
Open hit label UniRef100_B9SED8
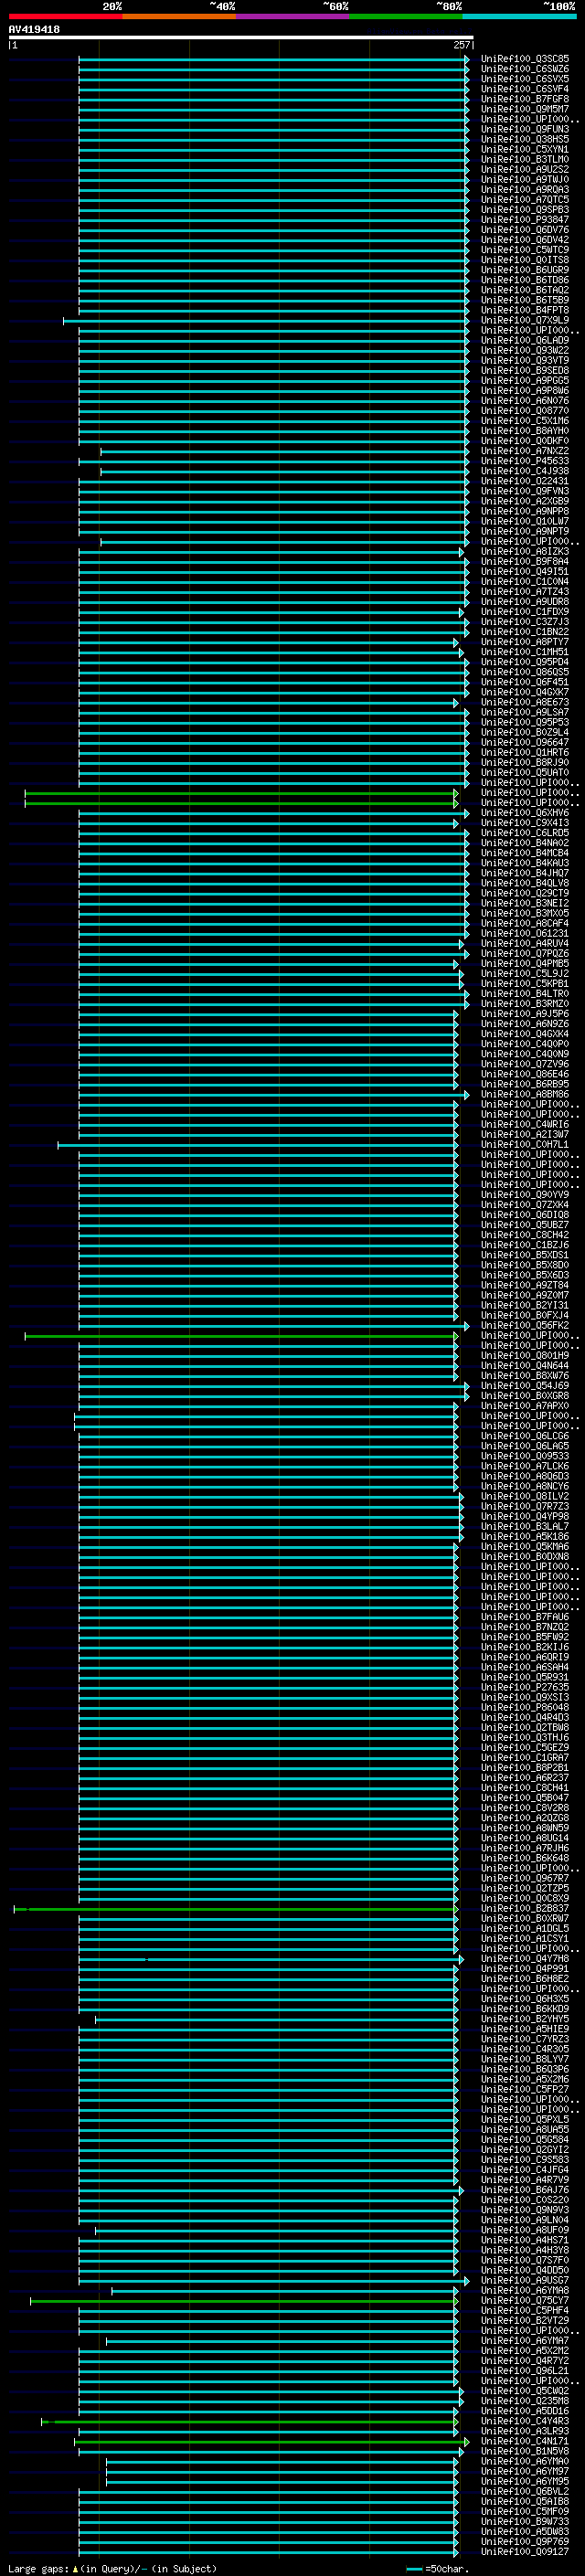pyautogui.click(x=525, y=371)
